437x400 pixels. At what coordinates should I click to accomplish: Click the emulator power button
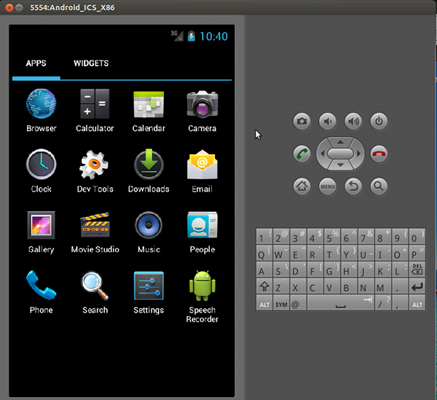[379, 121]
